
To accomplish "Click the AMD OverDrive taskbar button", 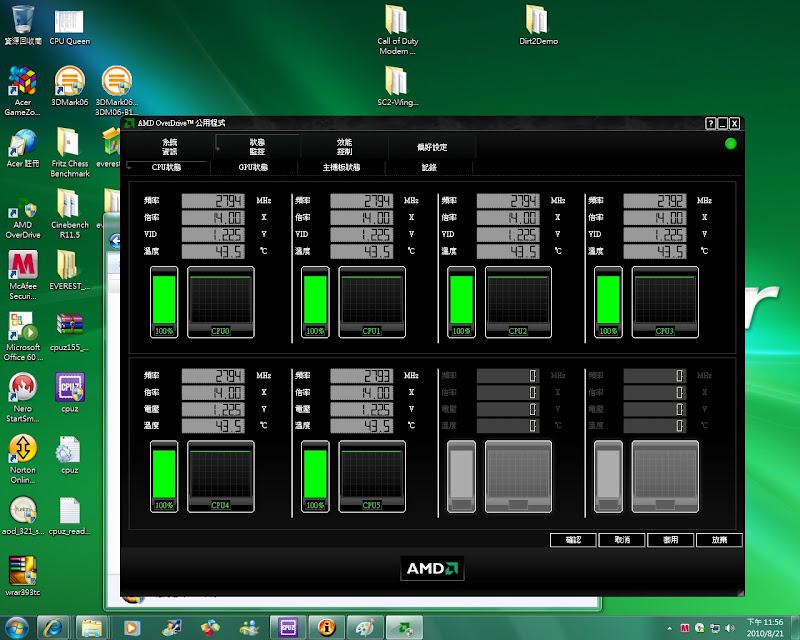I will tap(404, 627).
